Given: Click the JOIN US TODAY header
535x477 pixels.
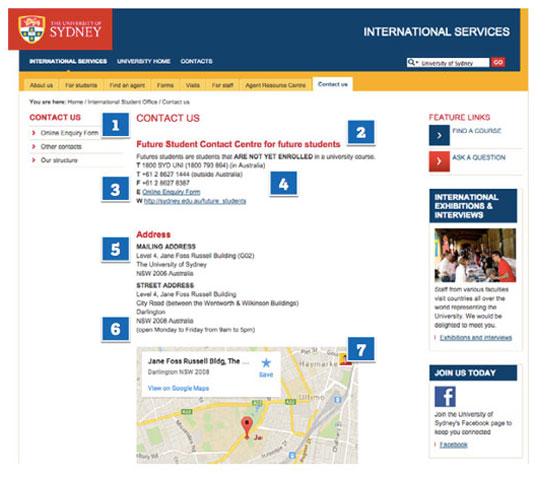Looking at the screenshot, I should coord(473,373).
